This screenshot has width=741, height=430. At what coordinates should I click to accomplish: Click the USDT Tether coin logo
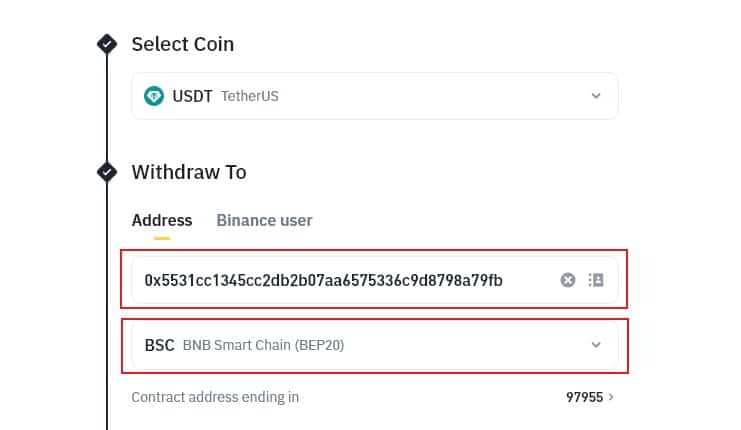coord(154,96)
